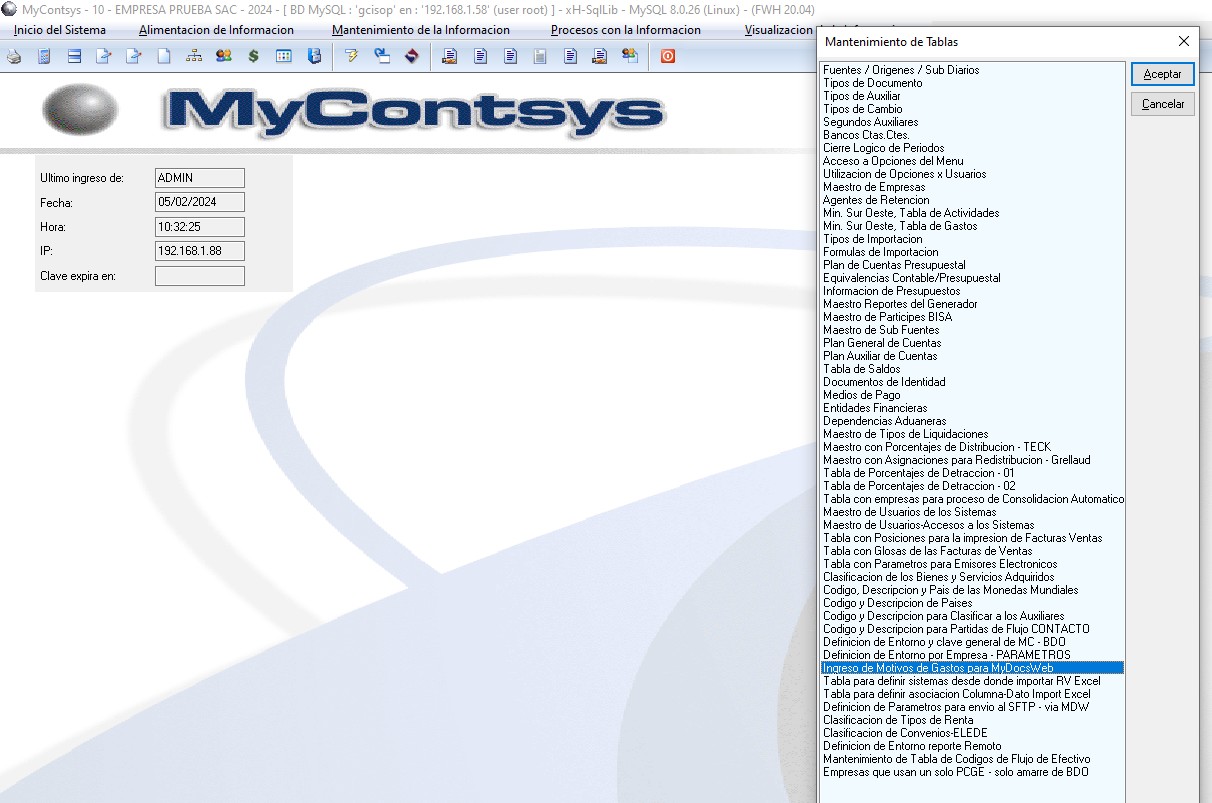This screenshot has height=803, width=1212.
Task: Open Procesos con la Informacion menu
Action: 625,30
